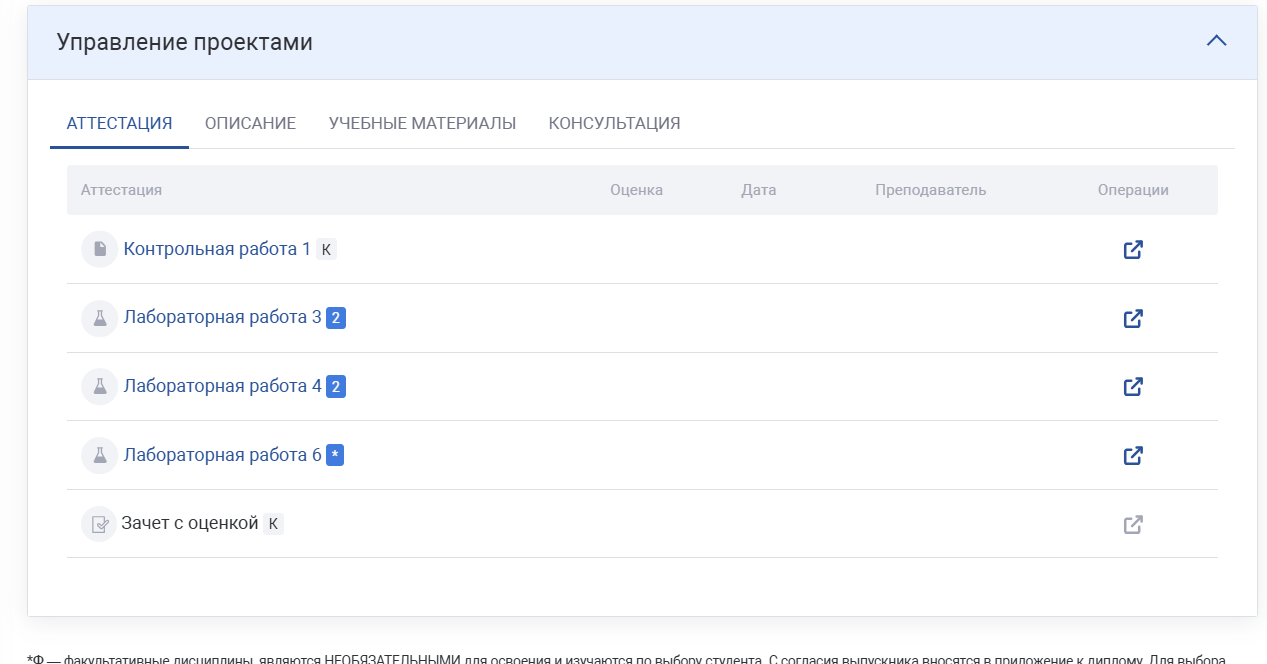
Task: Click open icon for Лабораторная работа 6
Action: point(1132,455)
